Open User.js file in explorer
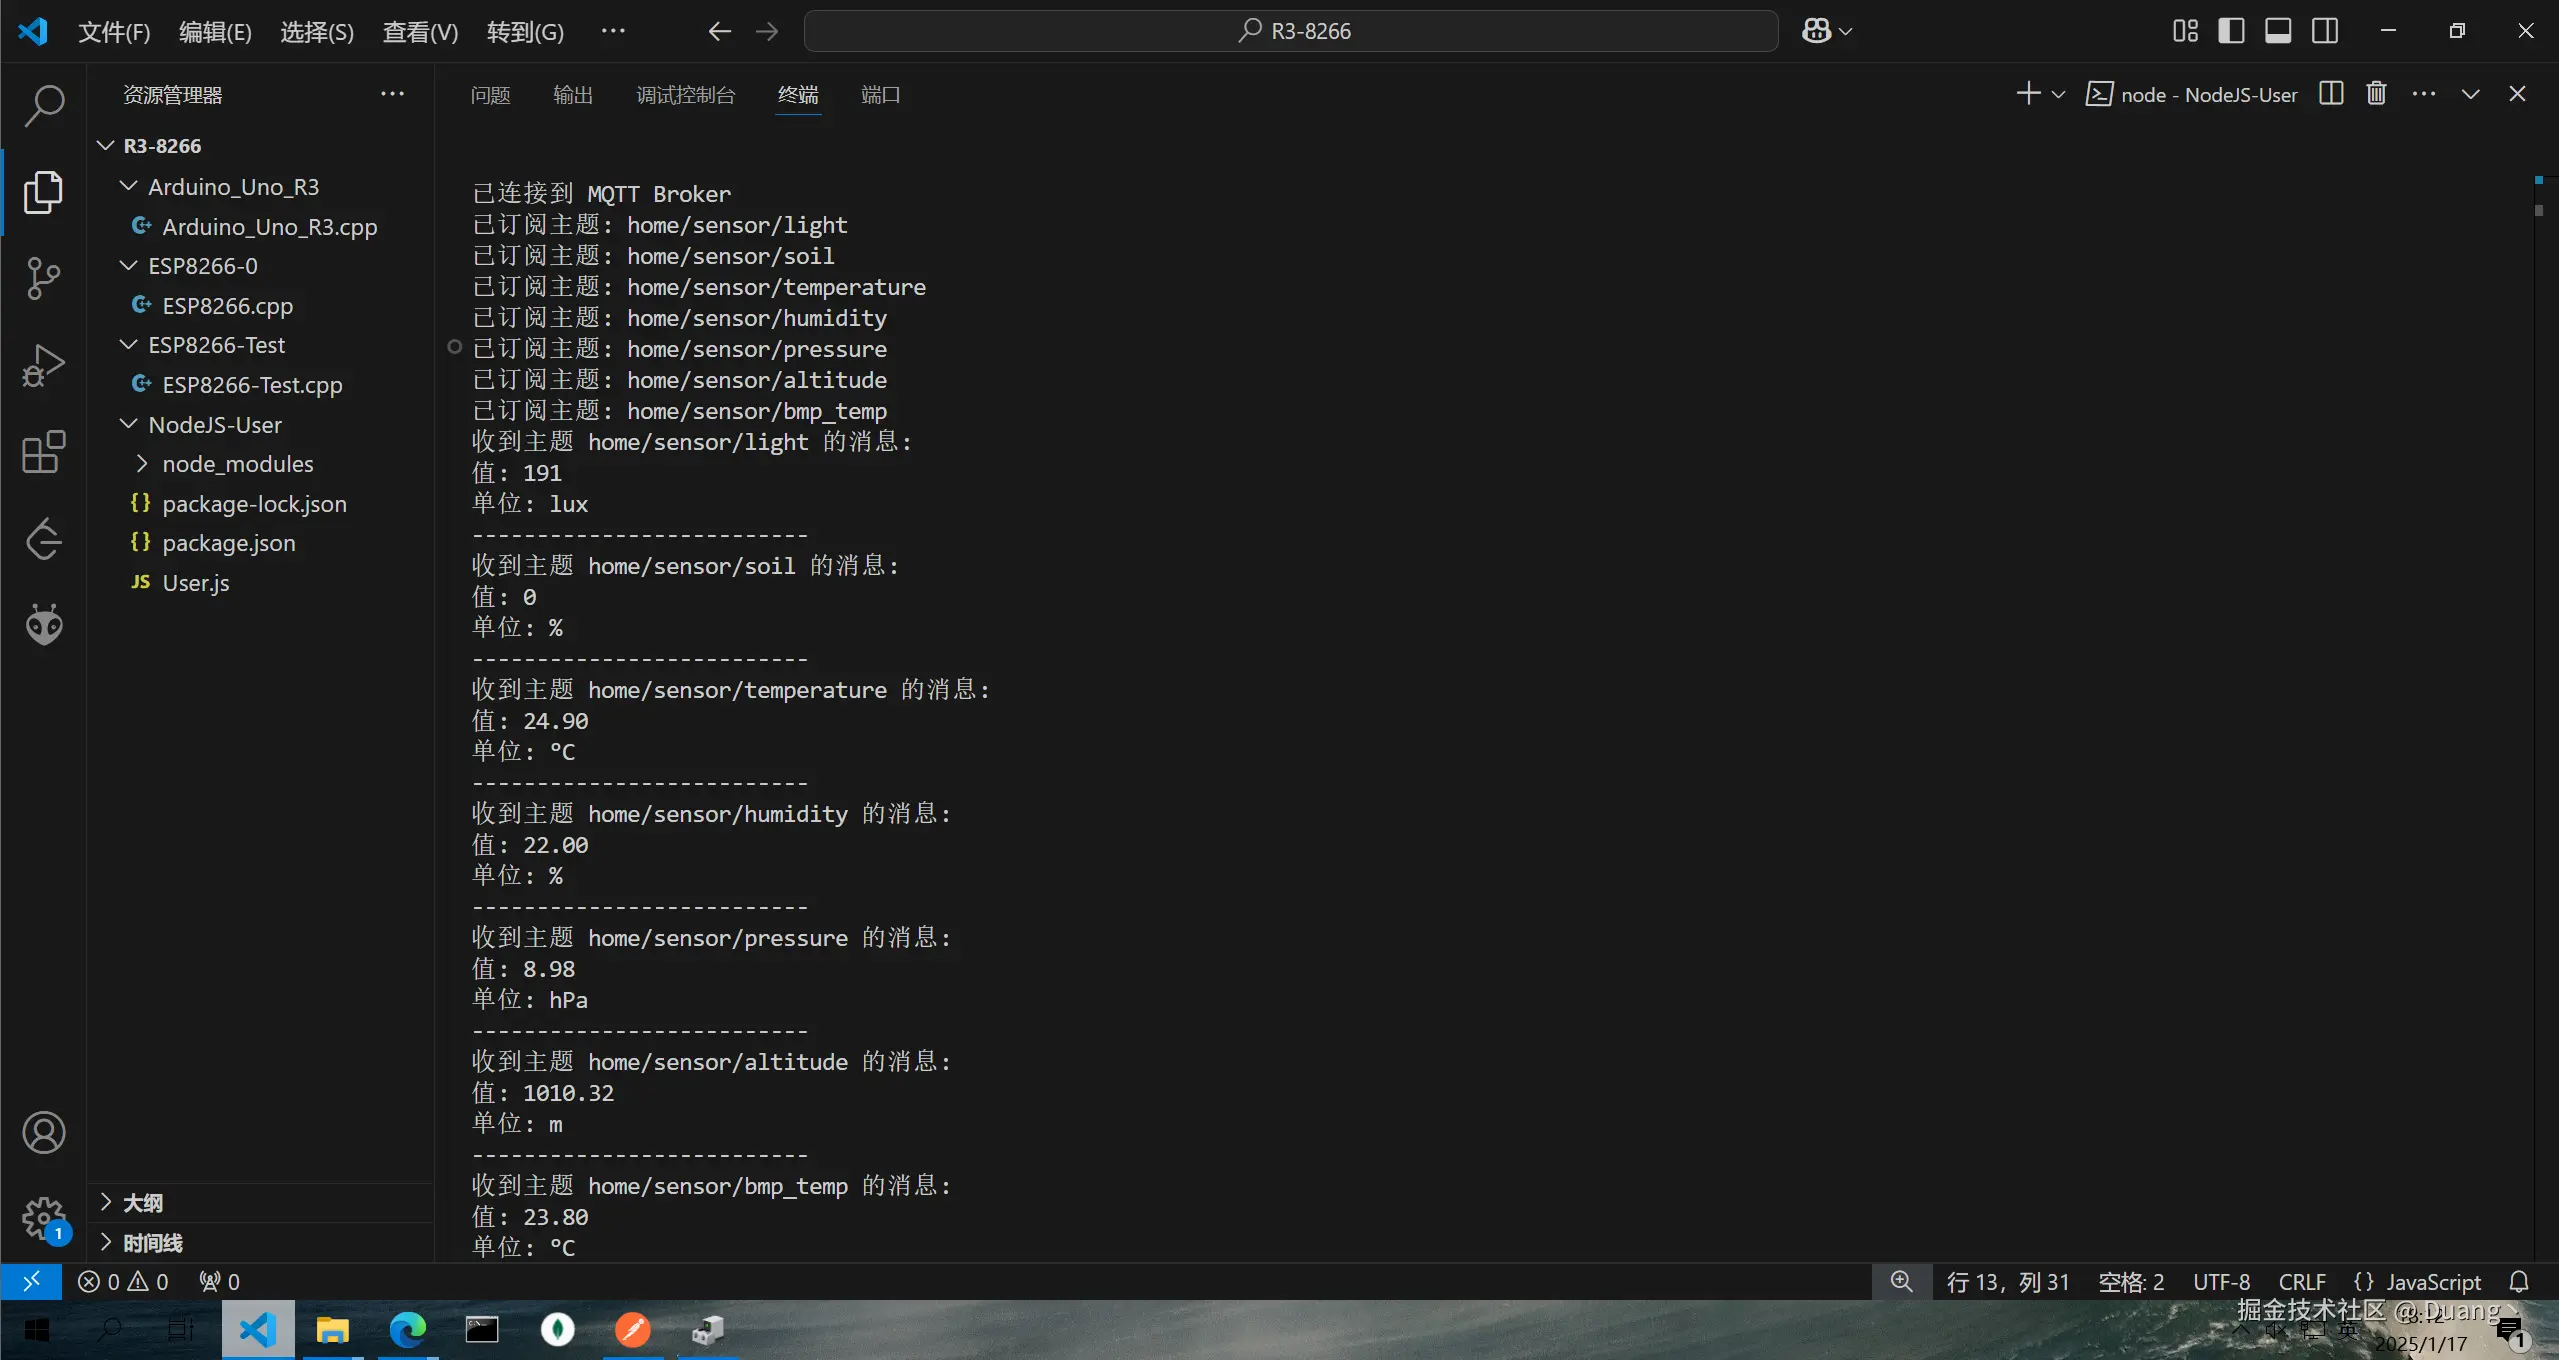The image size is (2559, 1360). (196, 583)
